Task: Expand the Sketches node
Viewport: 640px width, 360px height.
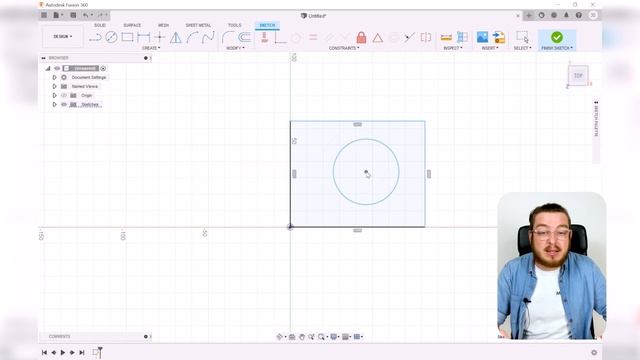Action: (x=54, y=104)
